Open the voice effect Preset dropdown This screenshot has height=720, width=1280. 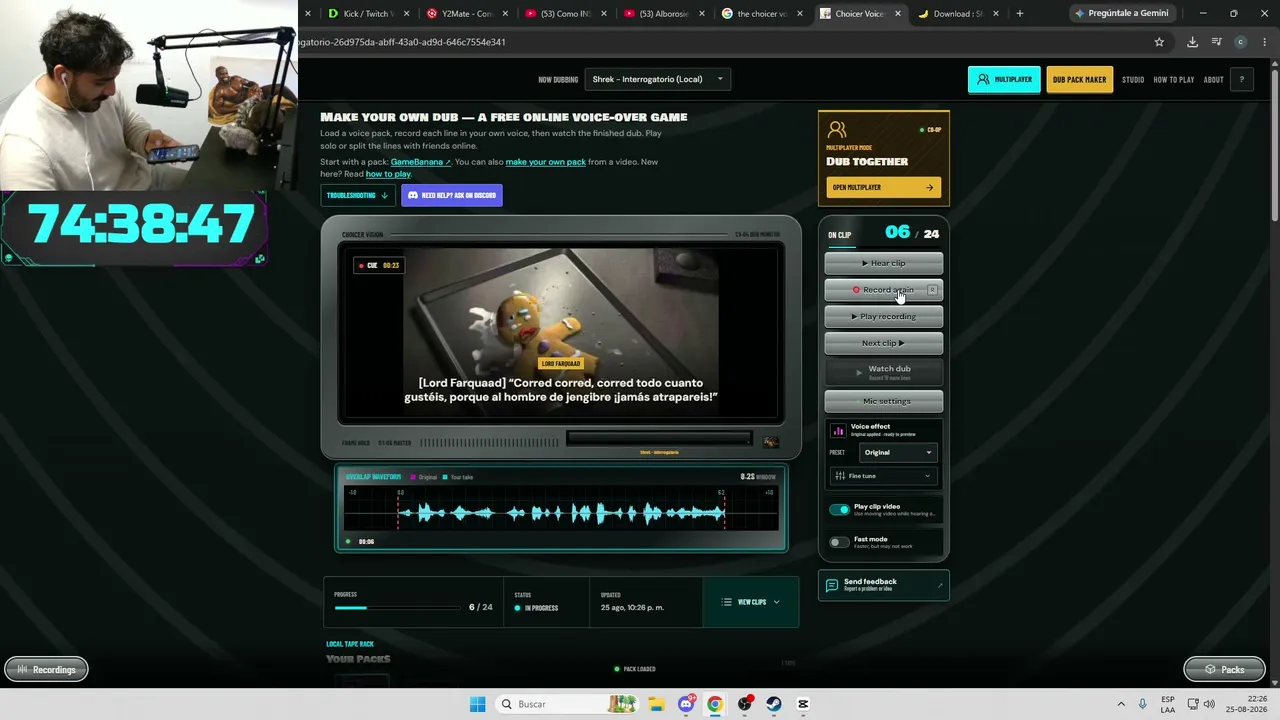point(897,452)
